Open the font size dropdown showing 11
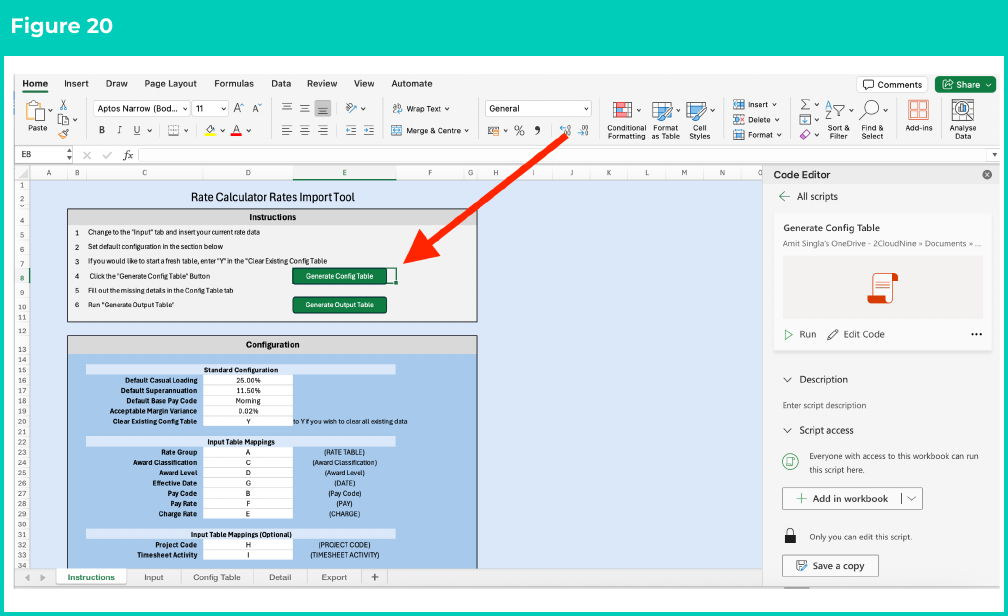Image resolution: width=1008 pixels, height=616 pixels. pos(210,109)
